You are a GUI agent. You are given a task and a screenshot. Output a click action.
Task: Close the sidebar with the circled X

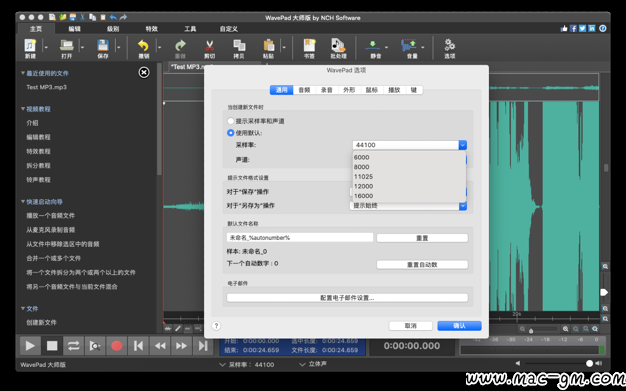144,72
